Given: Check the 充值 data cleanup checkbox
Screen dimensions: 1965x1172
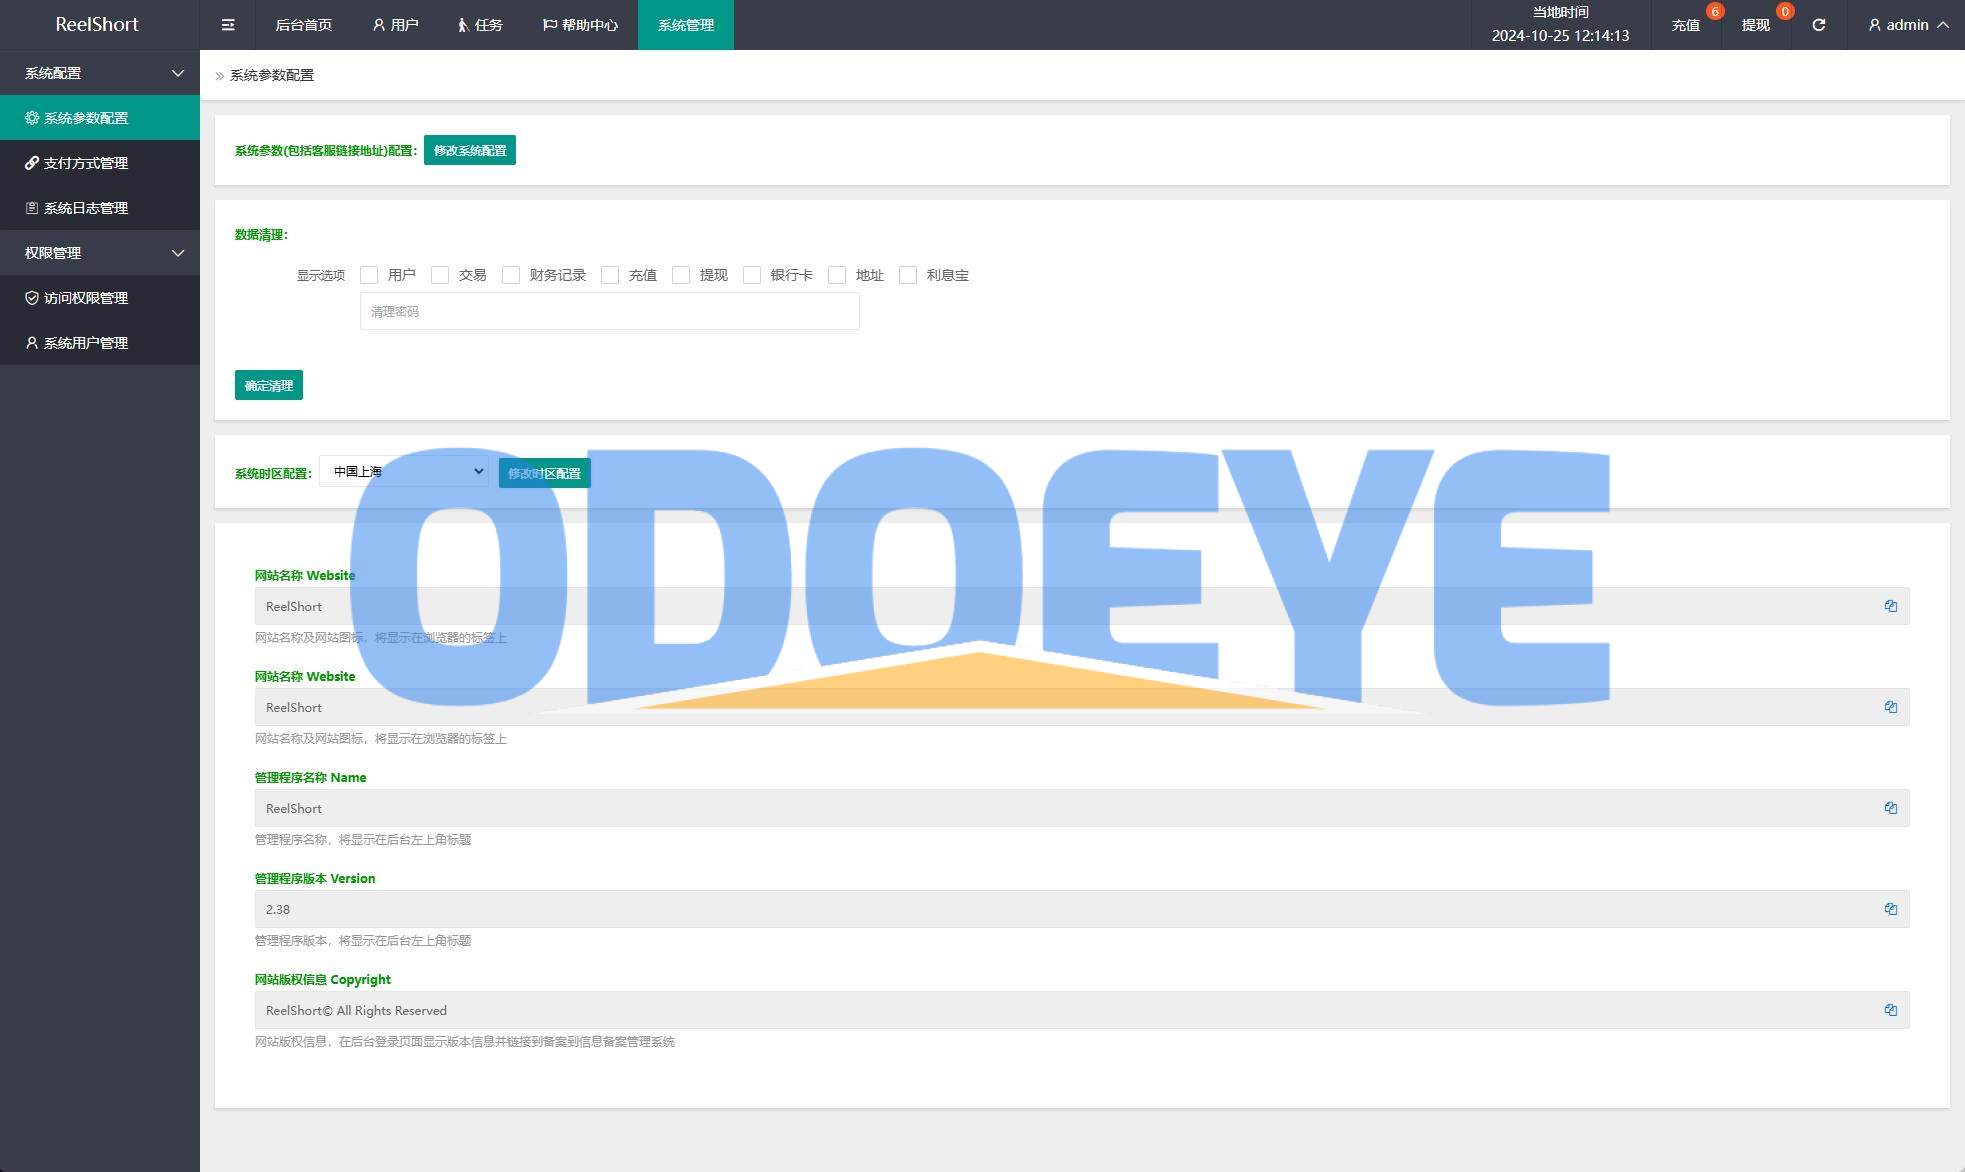Looking at the screenshot, I should 610,275.
